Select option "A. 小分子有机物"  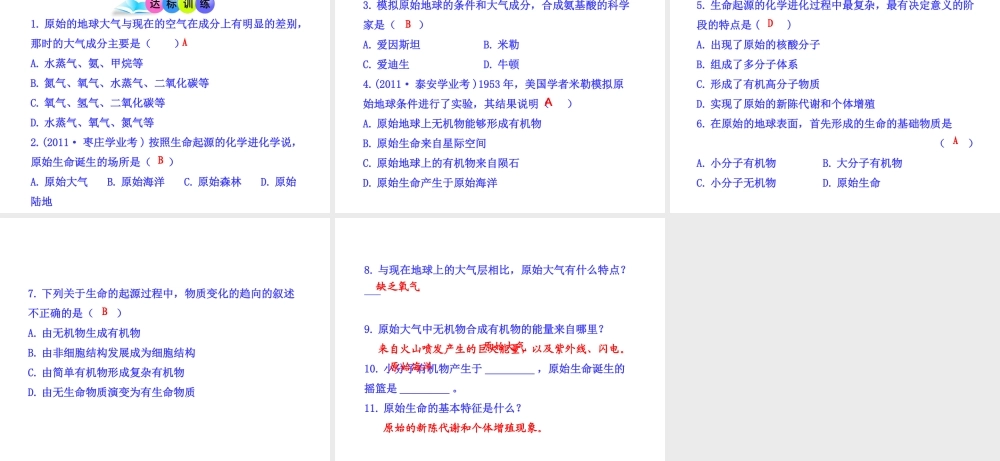click(736, 163)
